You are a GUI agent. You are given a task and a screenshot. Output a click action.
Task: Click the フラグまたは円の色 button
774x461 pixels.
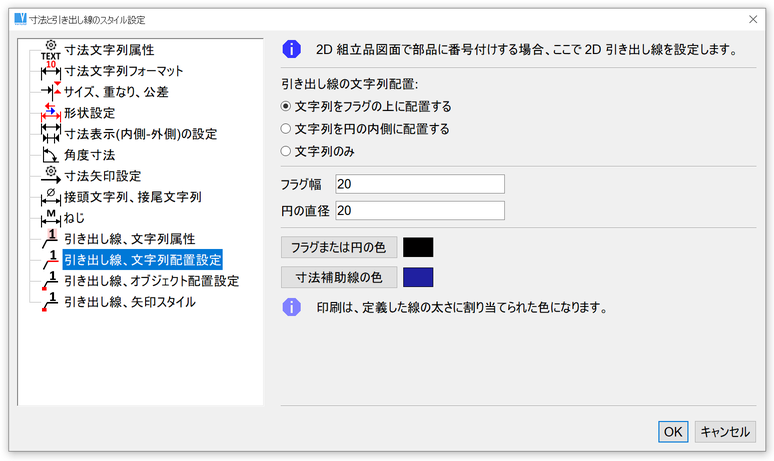pos(339,247)
